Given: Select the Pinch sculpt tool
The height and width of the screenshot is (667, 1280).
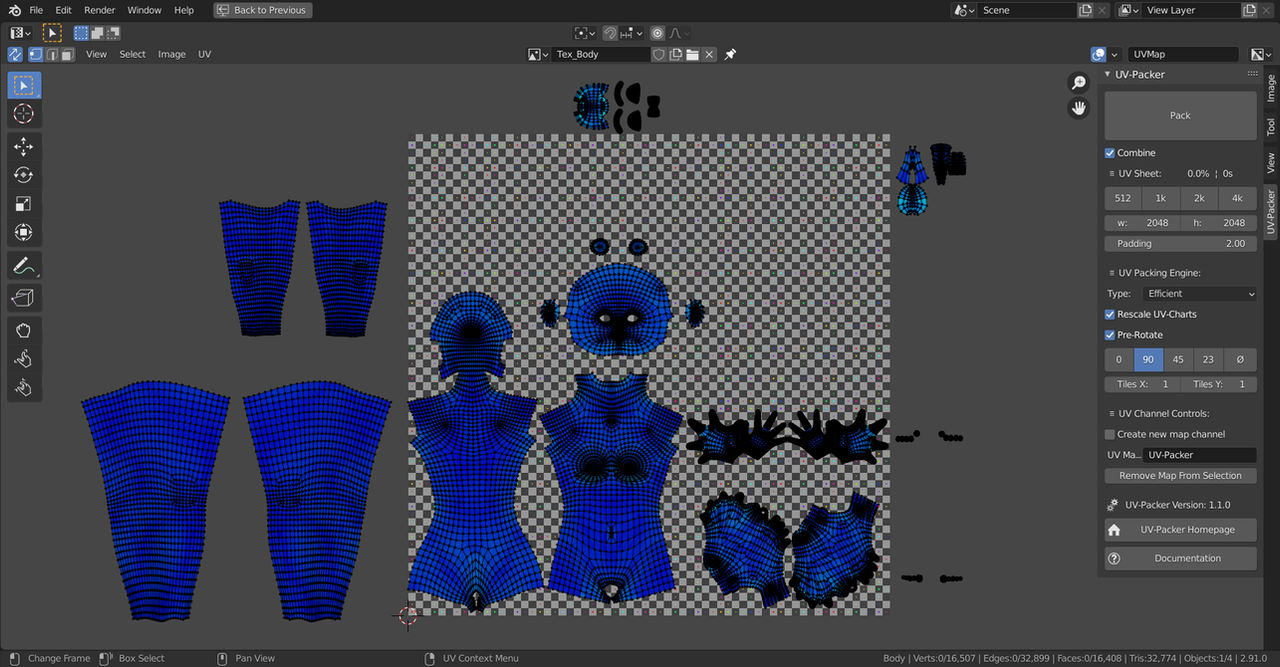Looking at the screenshot, I should [x=23, y=387].
